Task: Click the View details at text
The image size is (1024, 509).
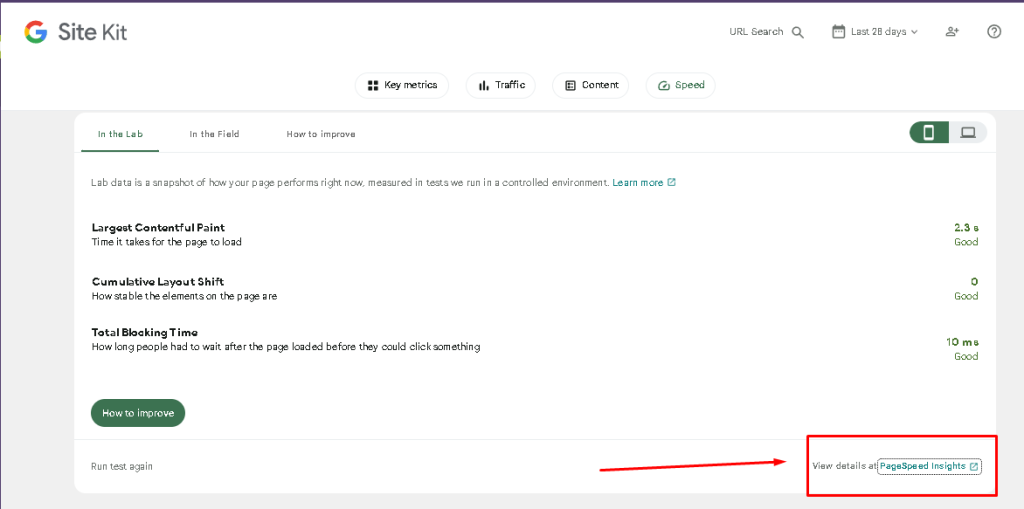Action: [844, 467]
